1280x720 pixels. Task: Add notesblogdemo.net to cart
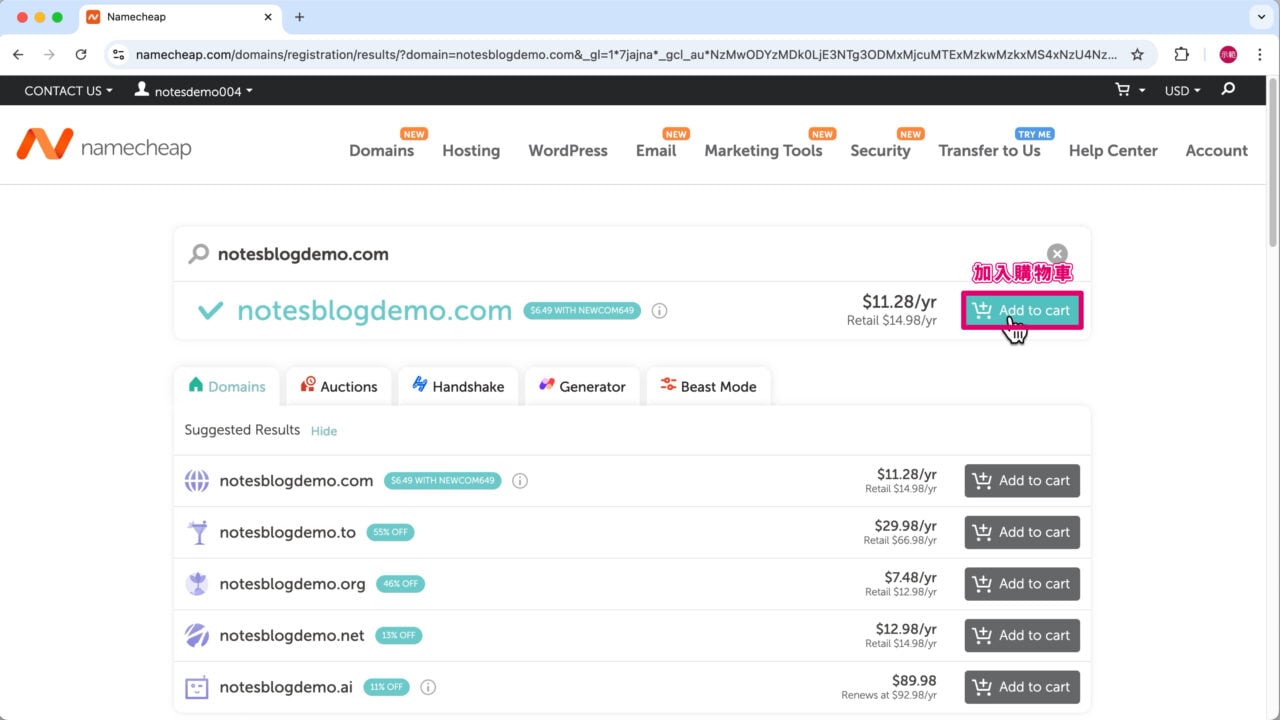1021,635
